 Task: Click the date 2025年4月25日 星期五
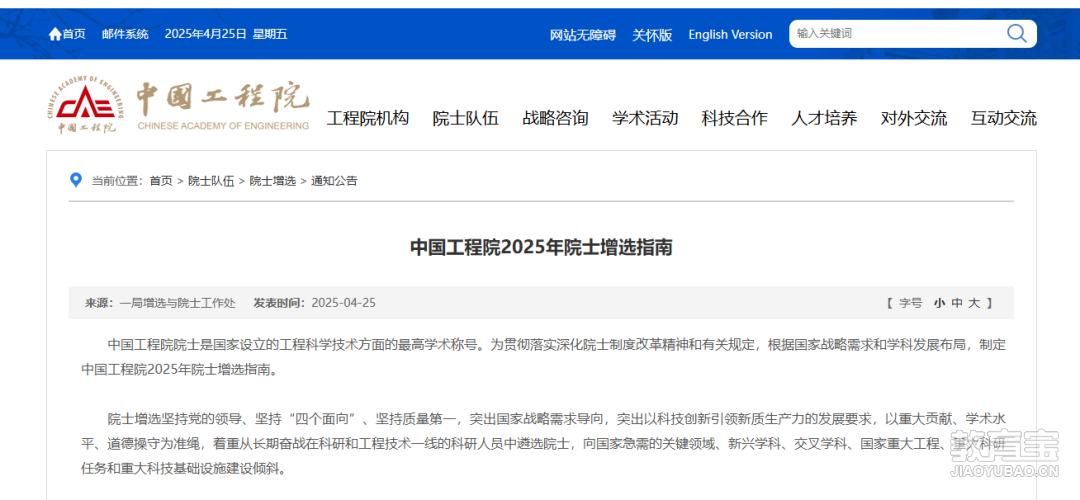tap(226, 34)
